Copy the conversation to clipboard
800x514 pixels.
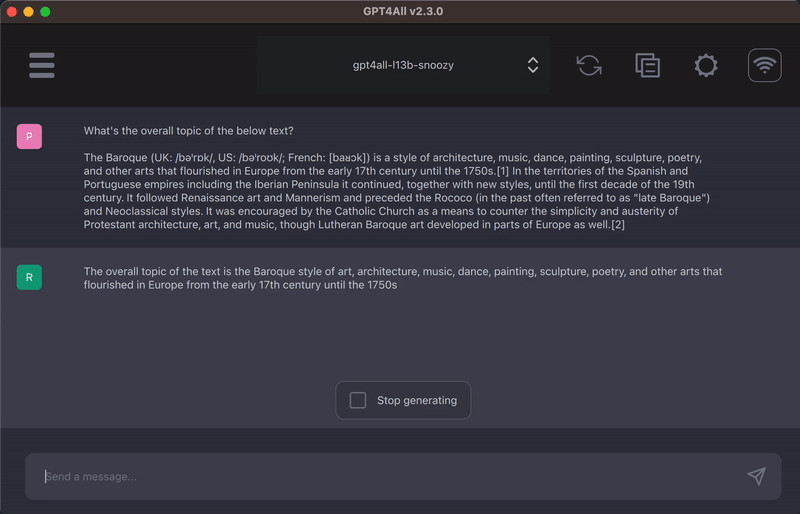pyautogui.click(x=647, y=65)
